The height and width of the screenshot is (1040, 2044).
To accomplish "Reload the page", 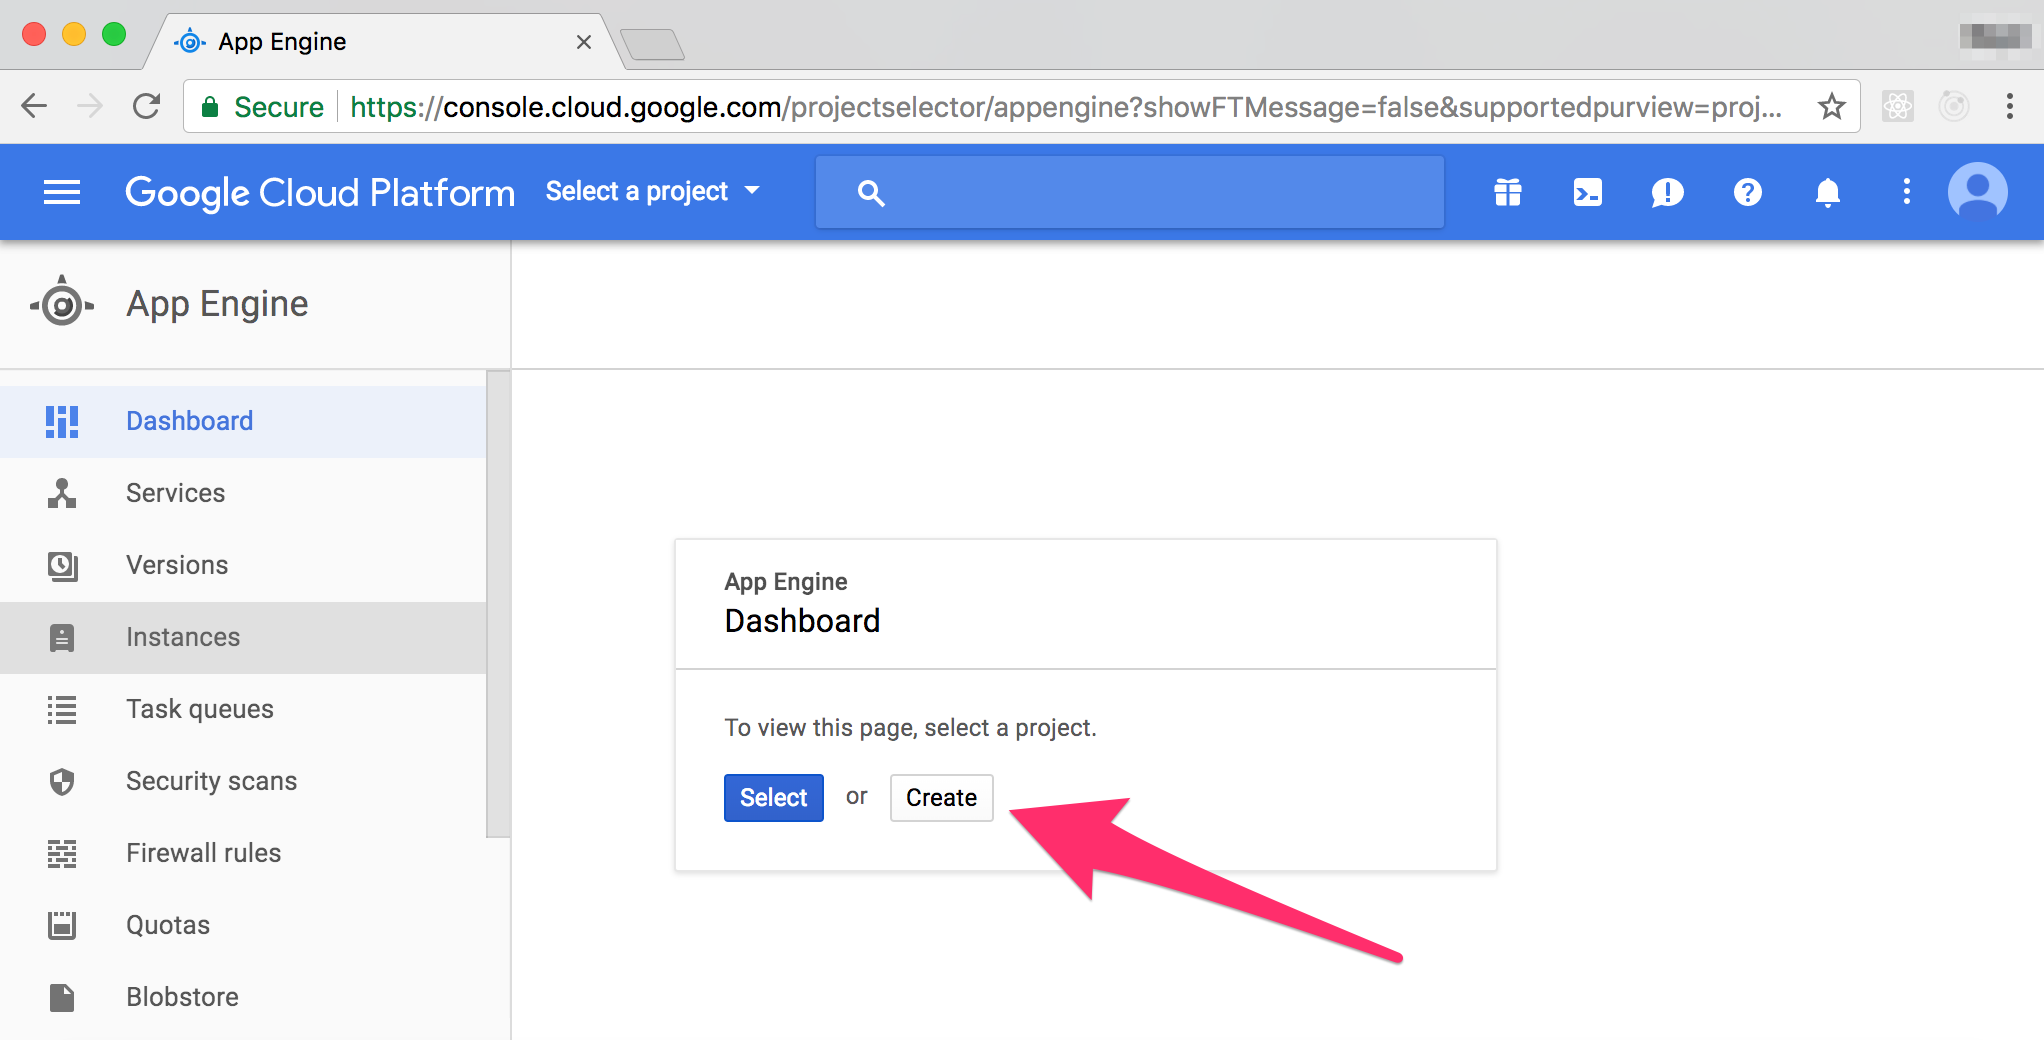I will (147, 106).
